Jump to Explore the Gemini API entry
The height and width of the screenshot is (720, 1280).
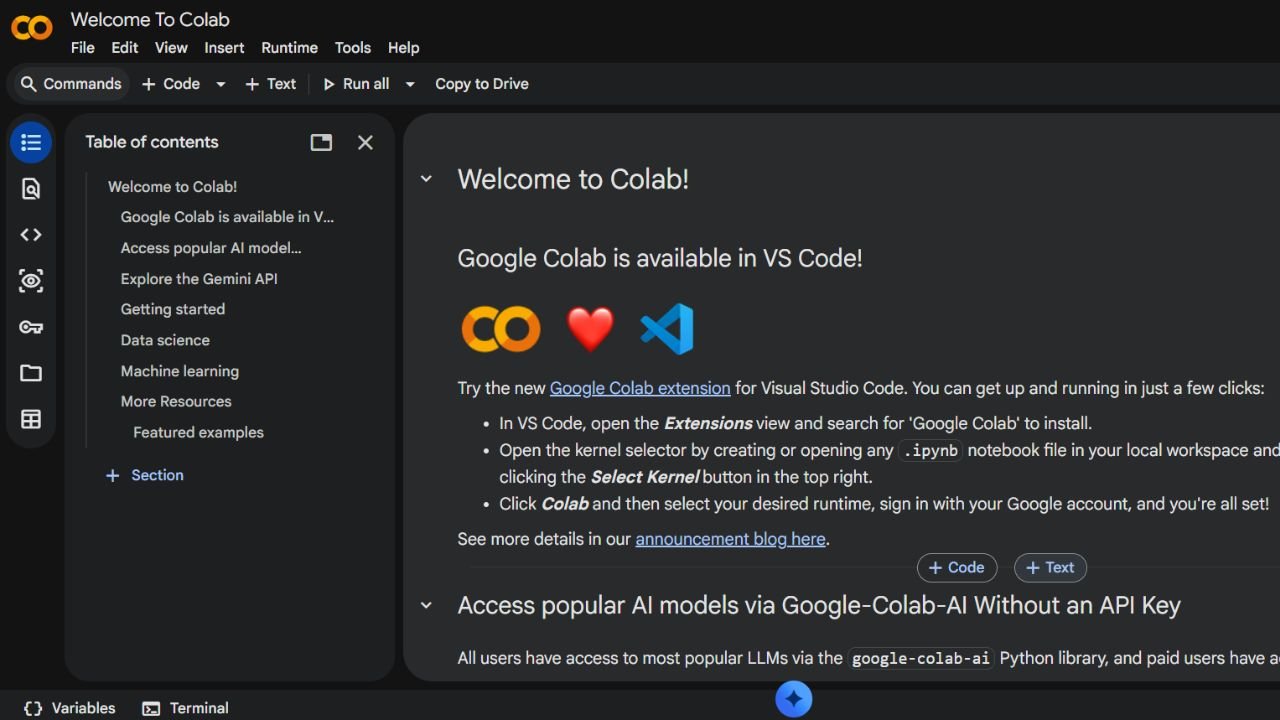(x=199, y=279)
